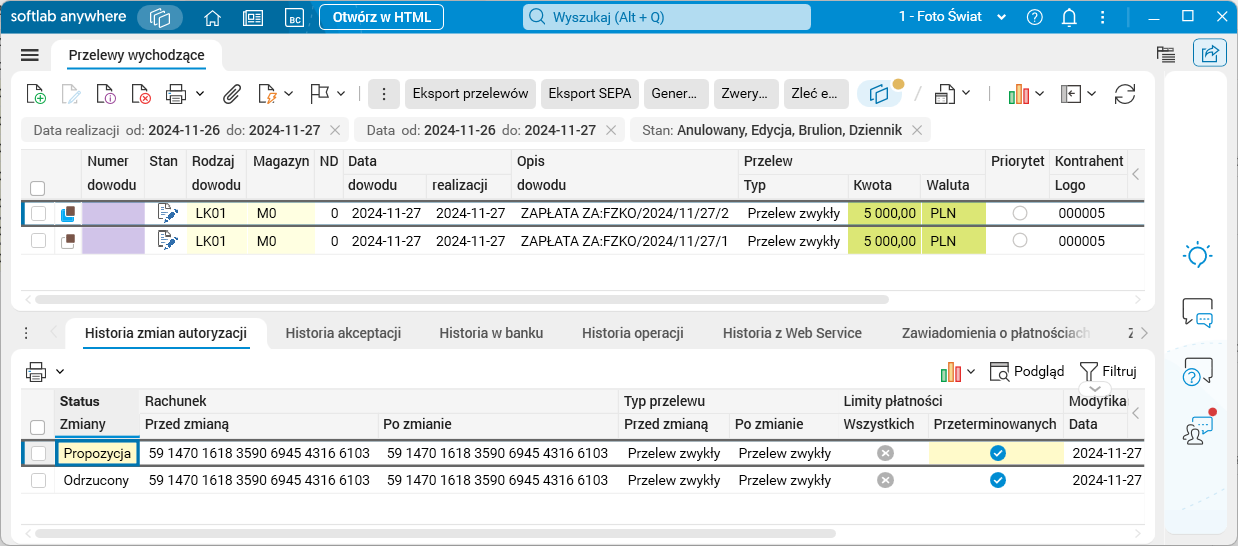Select all transfers header checkbox
The image size is (1238, 546).
(37, 188)
